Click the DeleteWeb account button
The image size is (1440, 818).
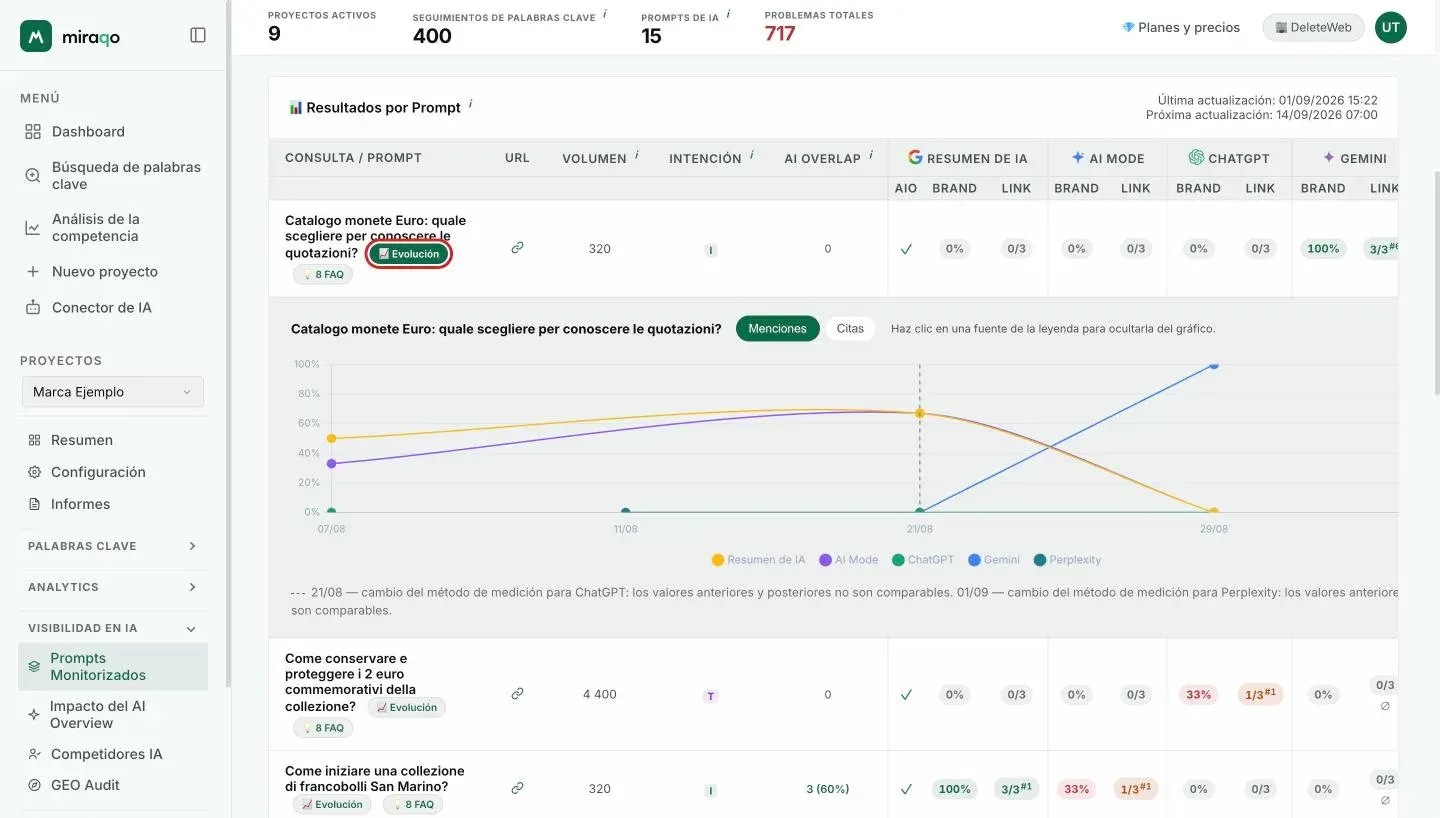pos(1313,27)
